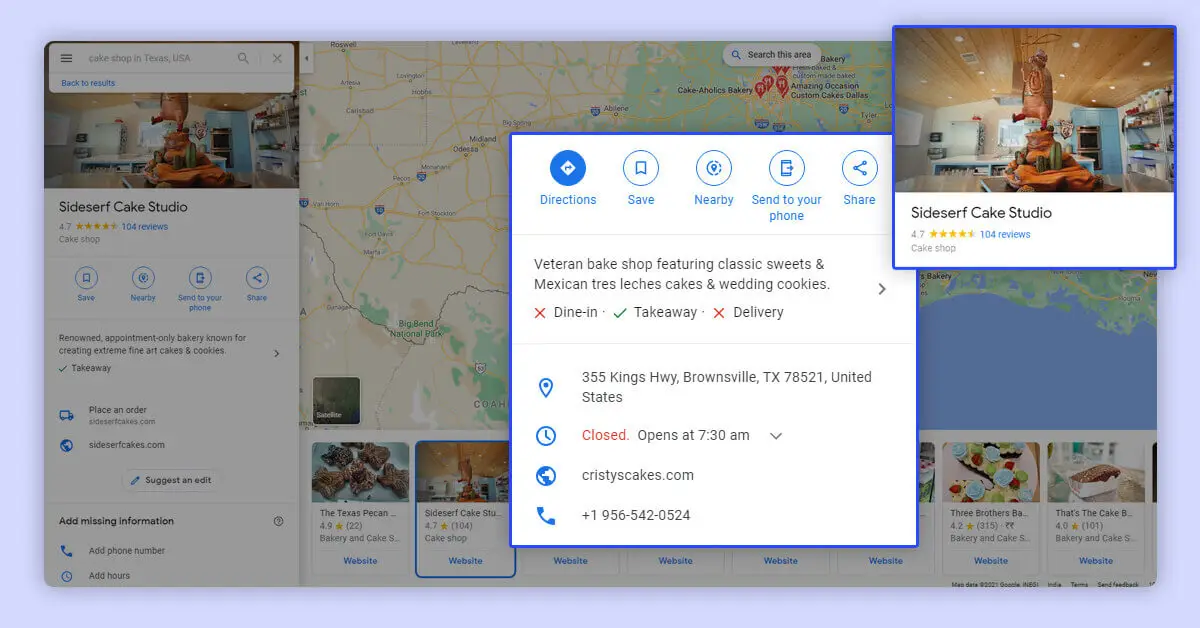This screenshot has height=628, width=1200.
Task: Expand the 'Veteran bake shop' description chevron
Action: (881, 289)
